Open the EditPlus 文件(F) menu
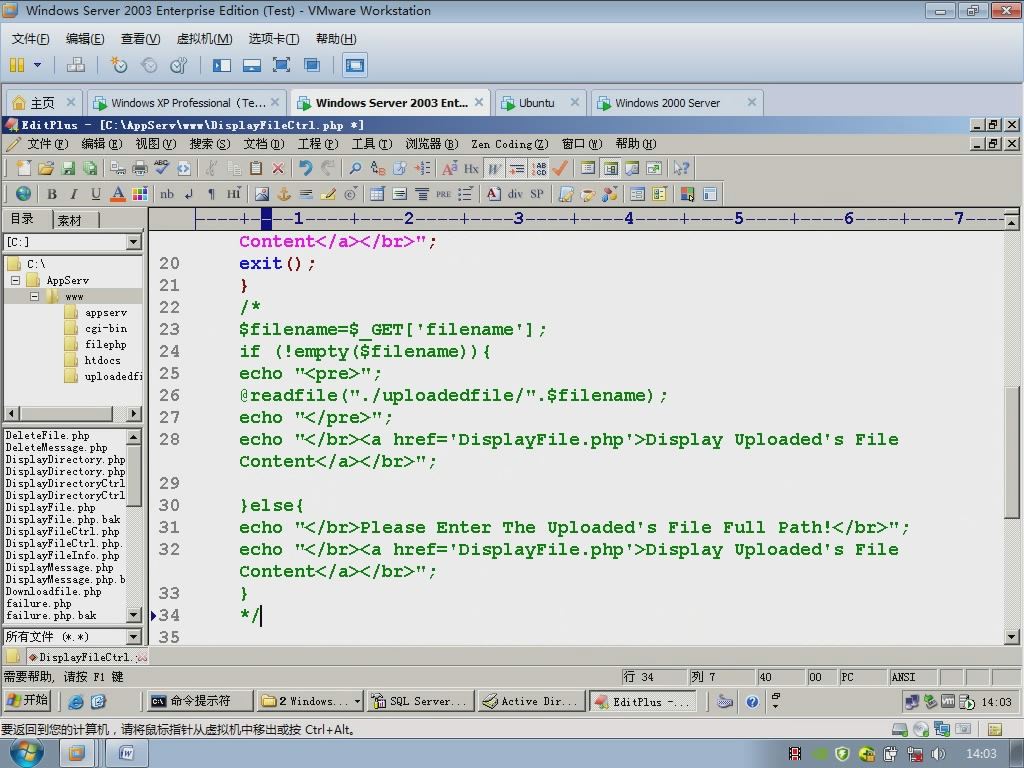 click(47, 144)
